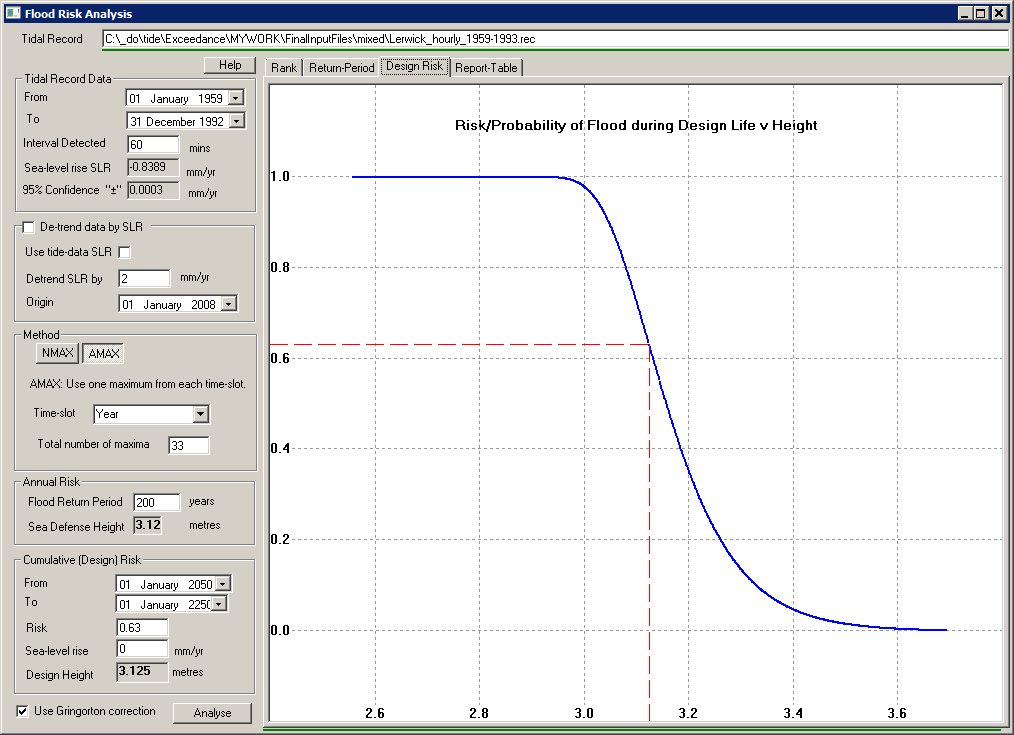Enable Use tide-data SLR checkbox
Screen dimensions: 1014x735
[124, 252]
